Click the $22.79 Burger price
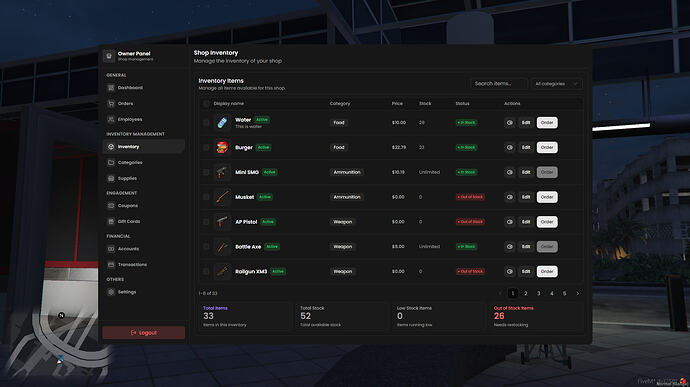The image size is (690, 387). (x=399, y=147)
